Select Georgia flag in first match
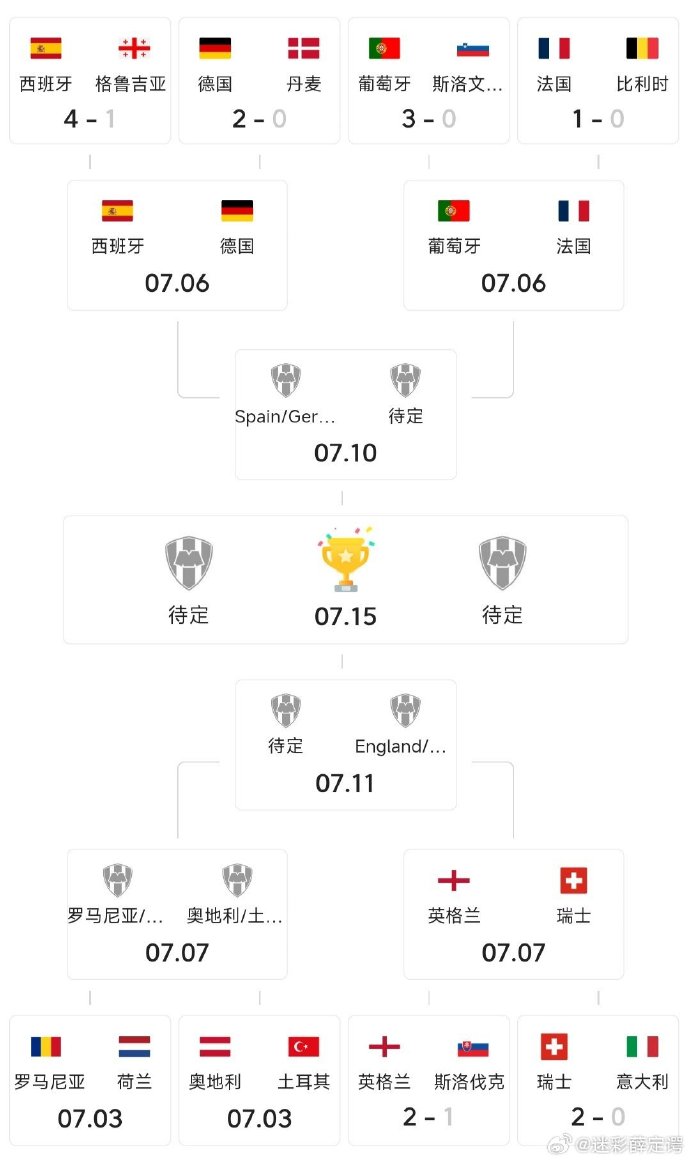 coord(134,48)
